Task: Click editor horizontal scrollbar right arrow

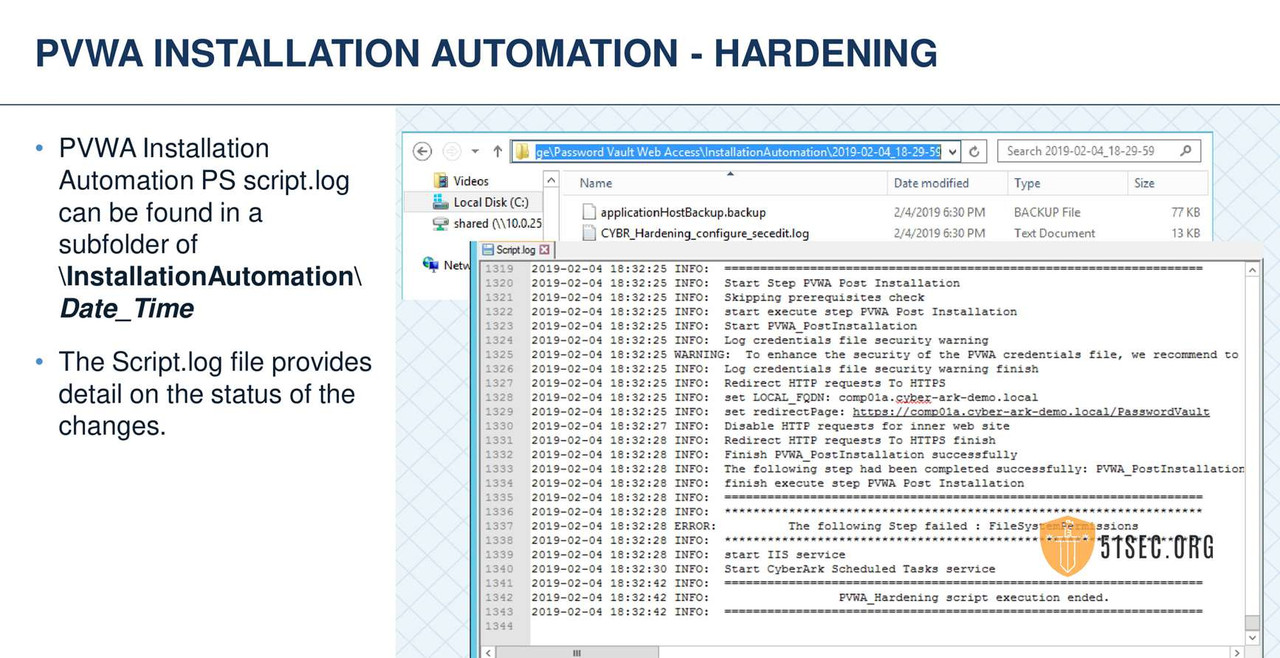Action: 1237,653
